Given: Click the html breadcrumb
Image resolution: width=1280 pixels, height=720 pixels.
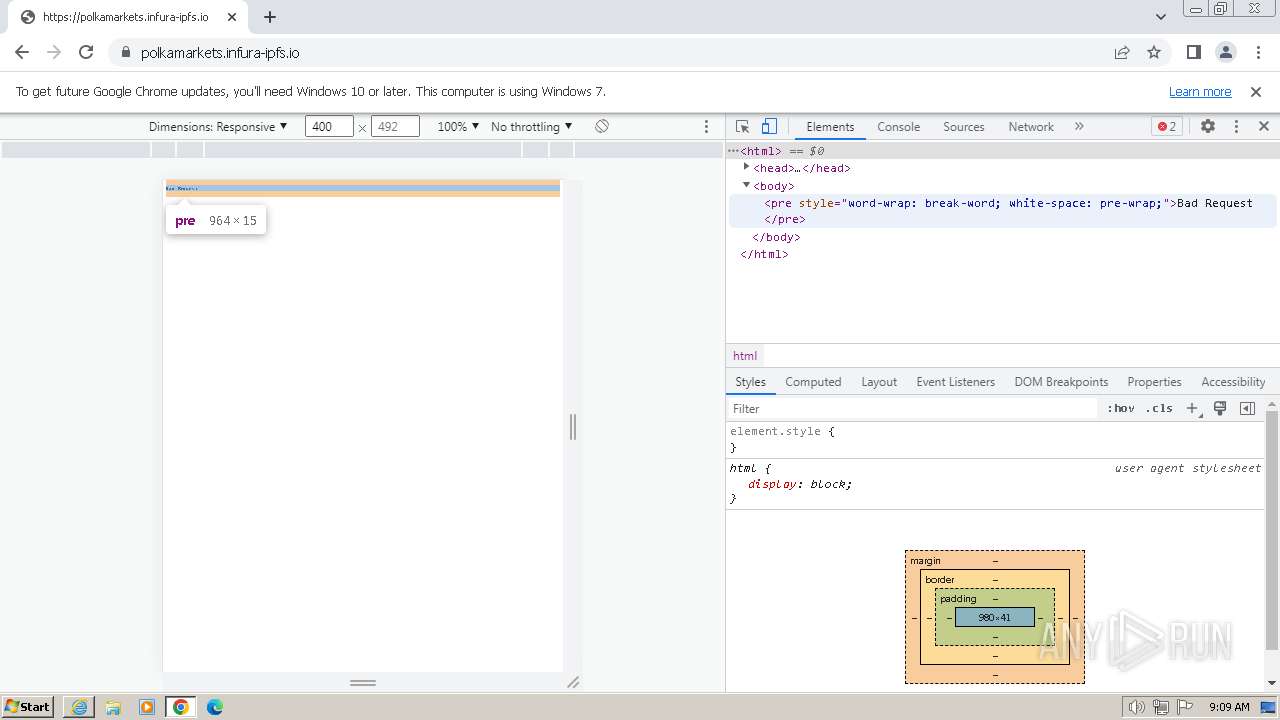Looking at the screenshot, I should point(745,356).
